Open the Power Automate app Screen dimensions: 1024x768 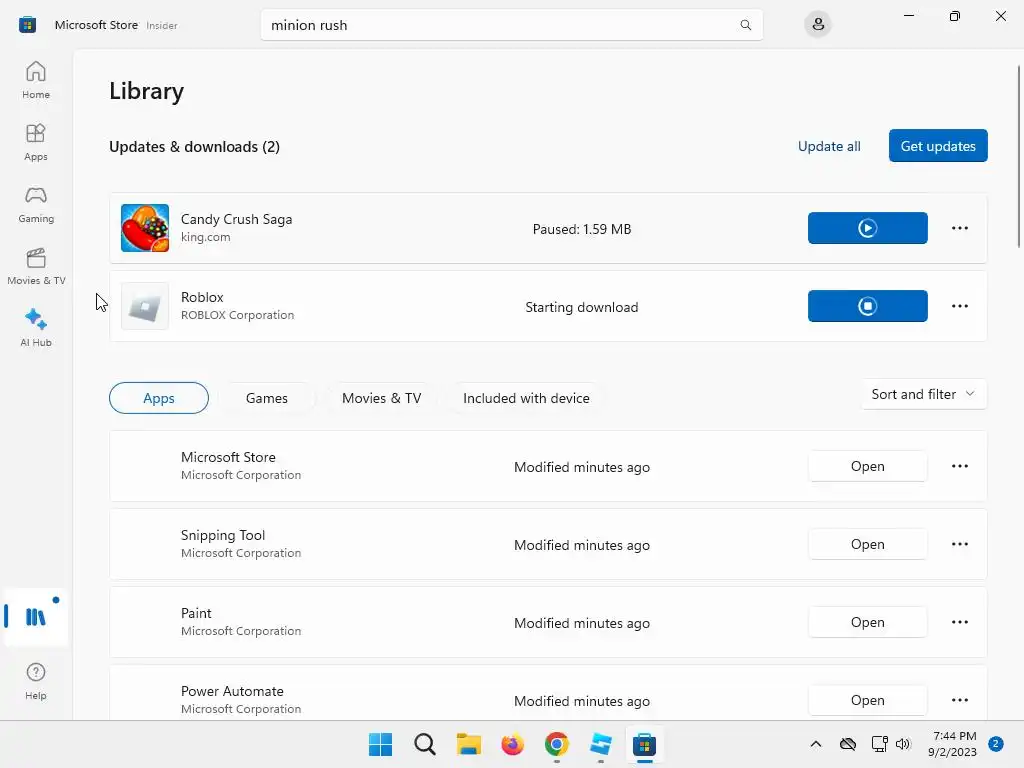tap(867, 700)
